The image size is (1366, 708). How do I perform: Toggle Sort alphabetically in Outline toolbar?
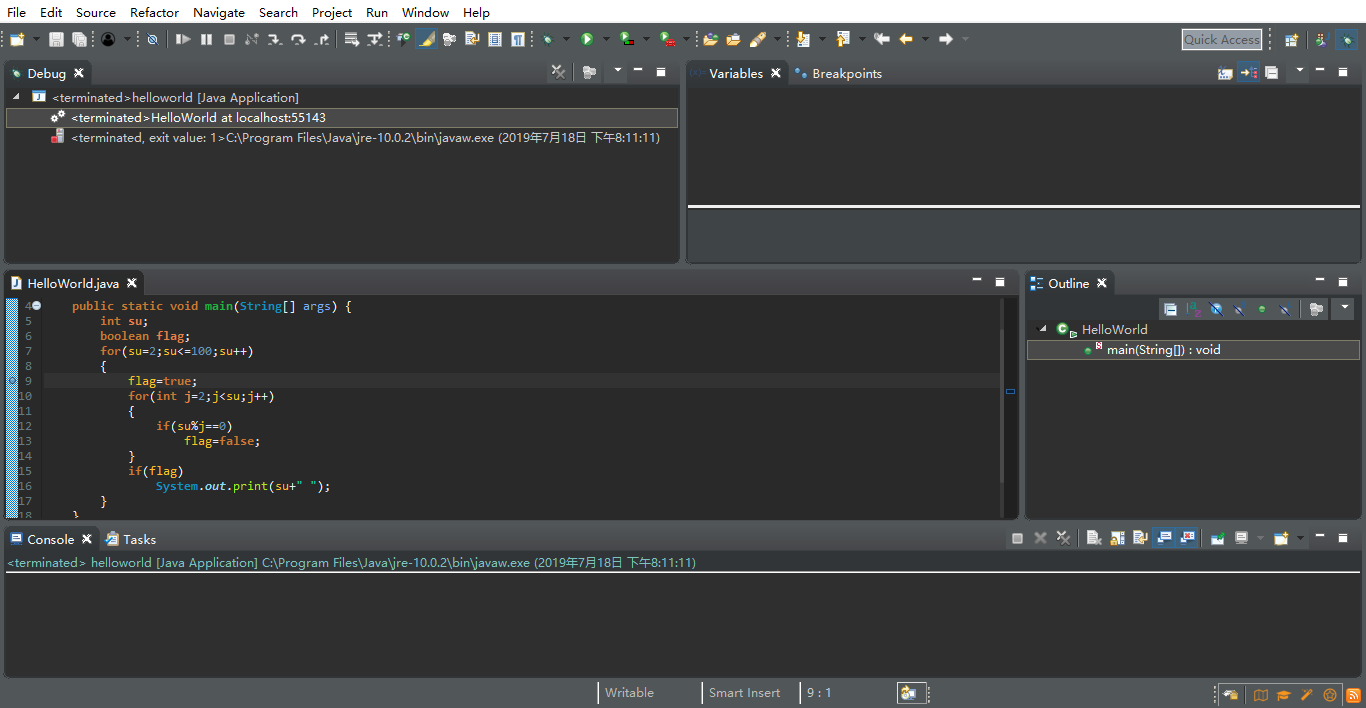(x=1193, y=309)
